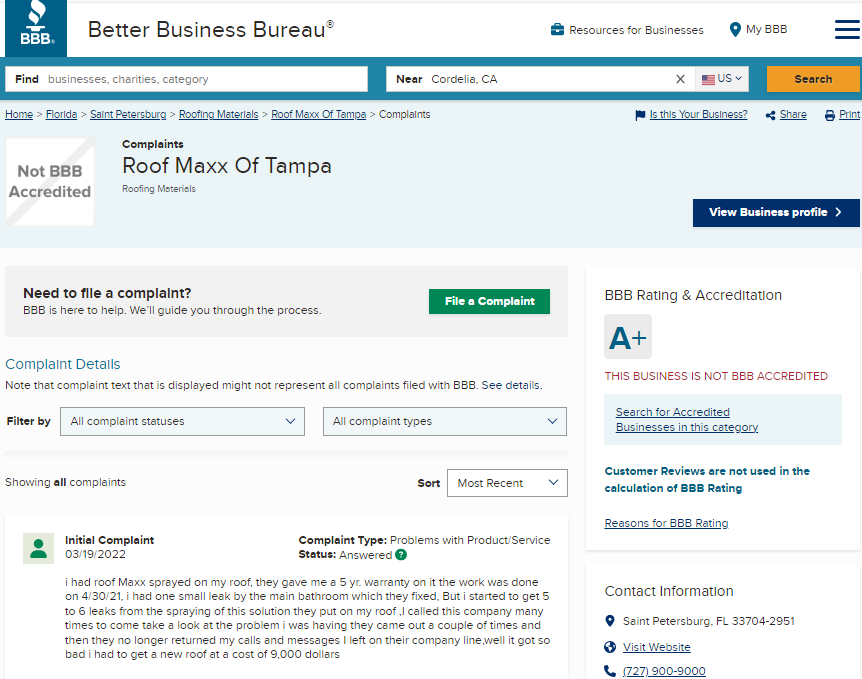Screen dimensions: 862x679
Task: Clear the Near location field with X
Action: point(680,79)
